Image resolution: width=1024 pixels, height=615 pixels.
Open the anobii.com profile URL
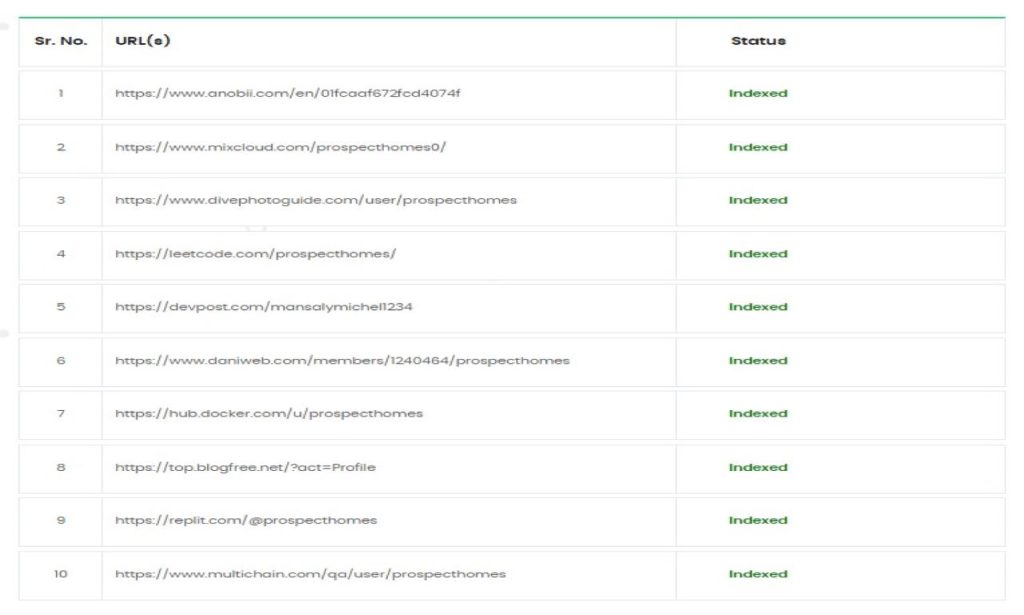click(x=287, y=93)
